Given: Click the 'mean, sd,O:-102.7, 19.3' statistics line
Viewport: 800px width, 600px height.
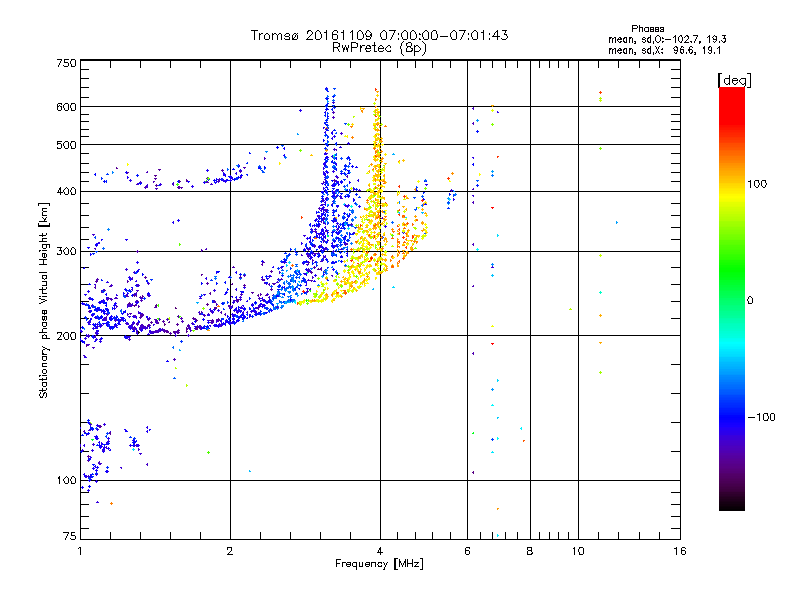Looking at the screenshot, I should pos(667,39).
